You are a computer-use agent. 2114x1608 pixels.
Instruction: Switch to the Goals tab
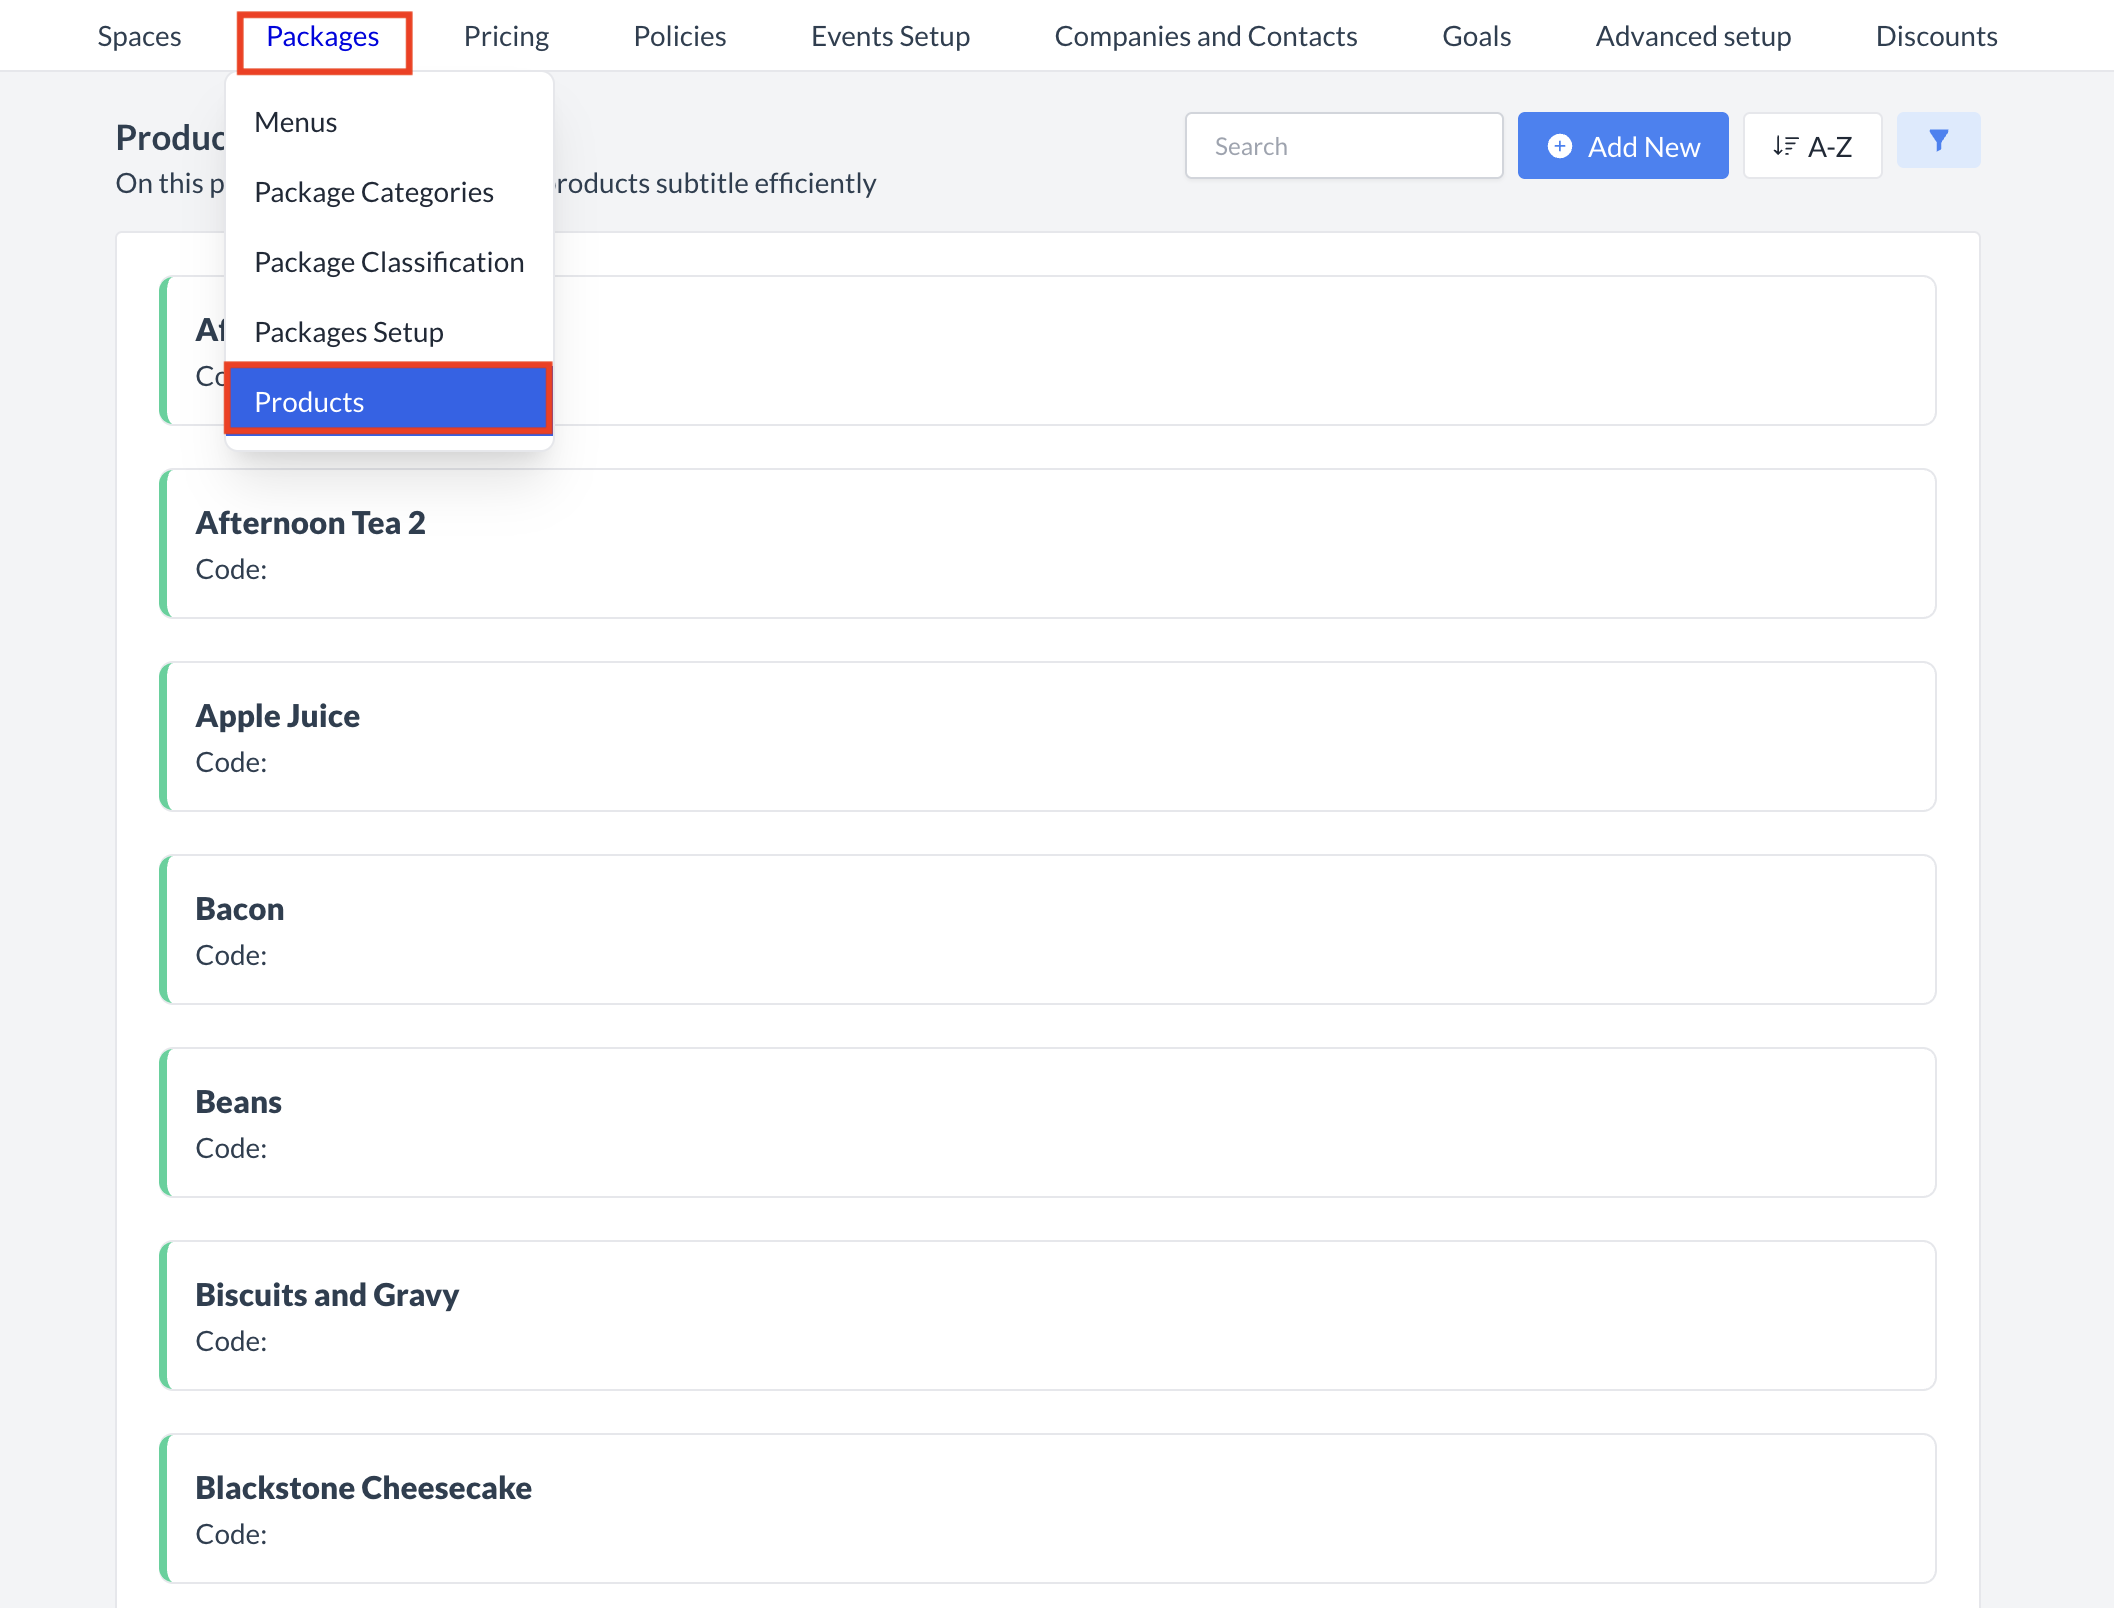tap(1476, 37)
